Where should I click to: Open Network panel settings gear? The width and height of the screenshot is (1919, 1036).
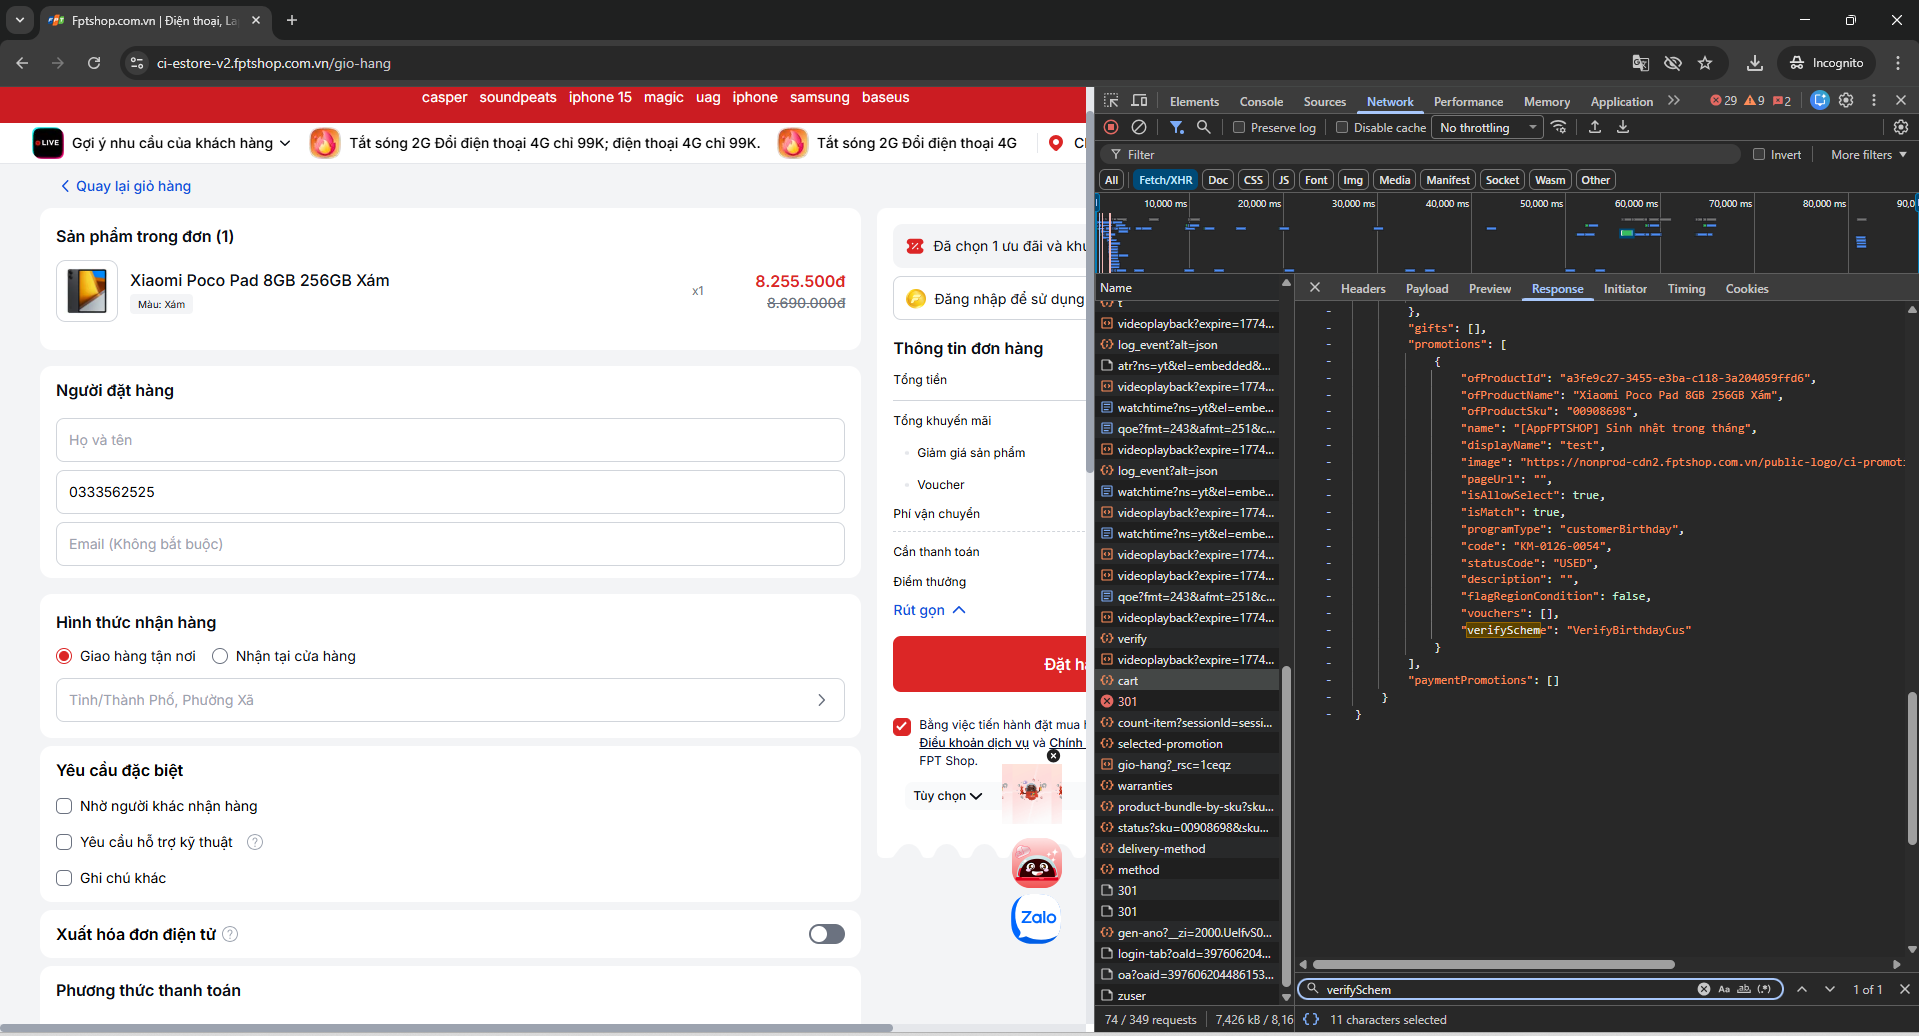click(1901, 127)
